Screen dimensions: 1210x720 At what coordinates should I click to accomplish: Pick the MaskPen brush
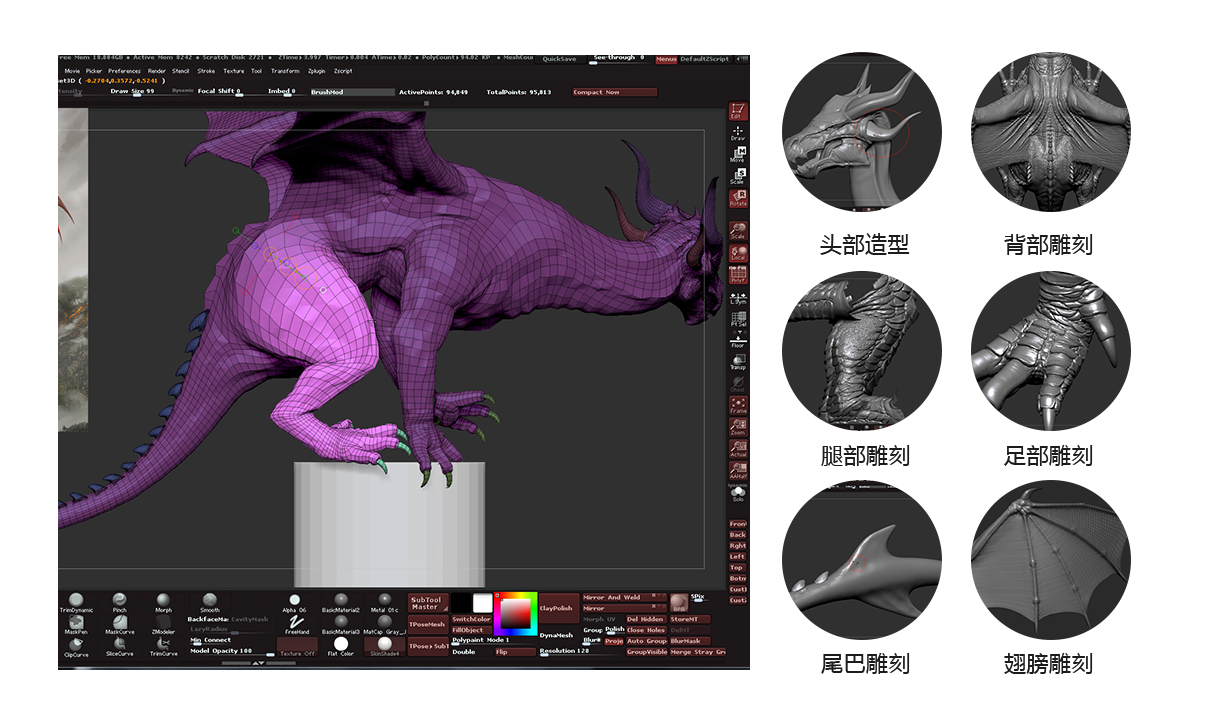[76, 624]
